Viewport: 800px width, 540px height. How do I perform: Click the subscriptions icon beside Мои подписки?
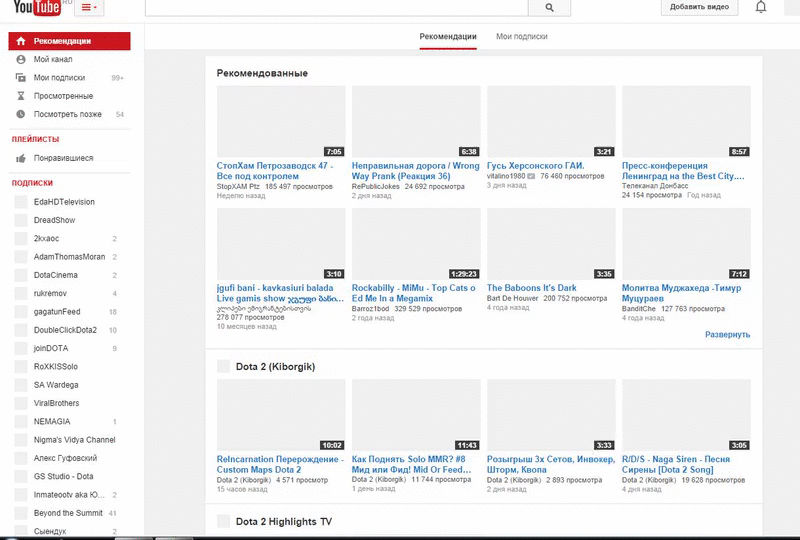click(x=21, y=78)
